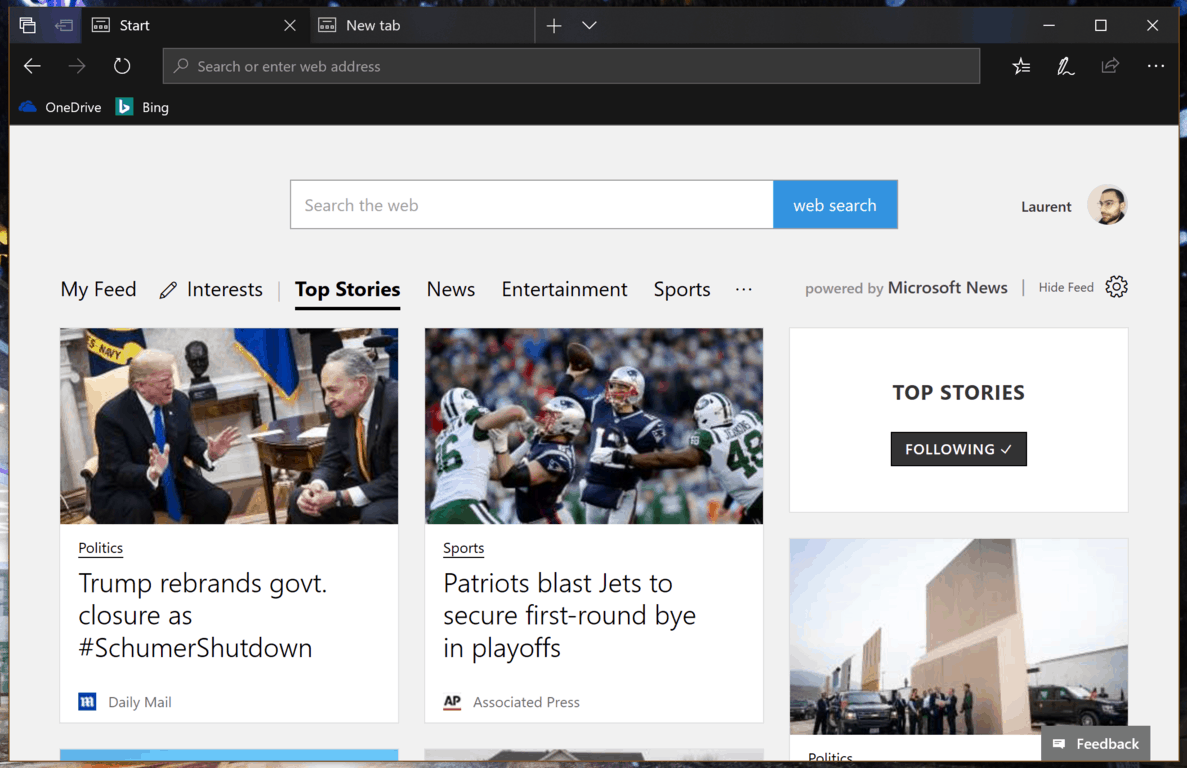Image resolution: width=1187 pixels, height=768 pixels.
Task: Open Settings and more menu
Action: pyautogui.click(x=1155, y=67)
